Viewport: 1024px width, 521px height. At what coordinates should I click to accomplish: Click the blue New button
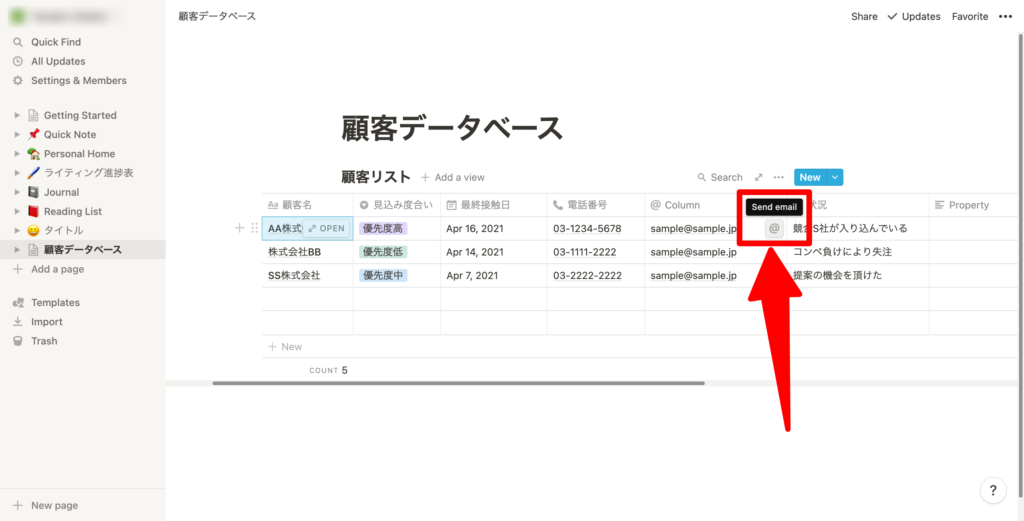[810, 177]
